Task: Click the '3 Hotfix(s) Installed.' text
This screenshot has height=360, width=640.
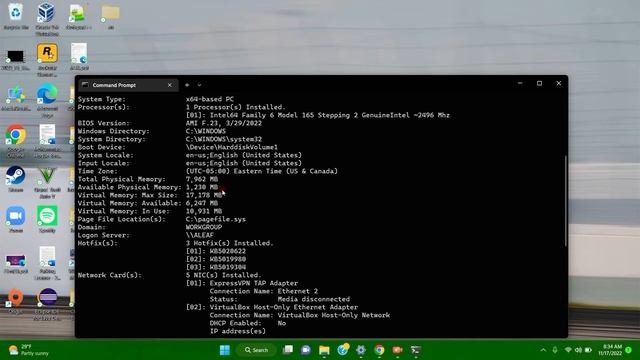Action: [229, 243]
